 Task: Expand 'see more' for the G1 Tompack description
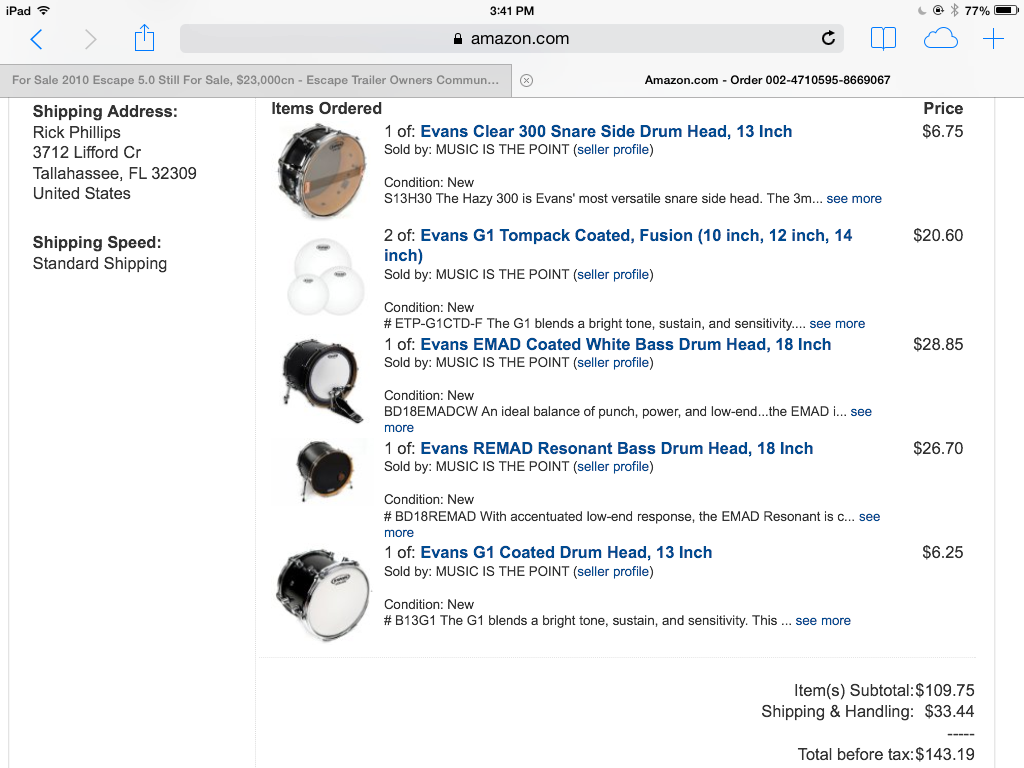(837, 323)
